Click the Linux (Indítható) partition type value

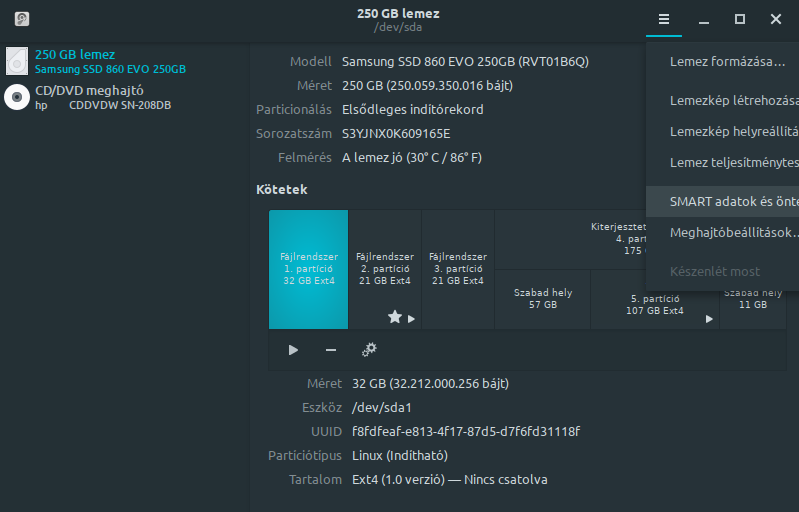pos(400,455)
